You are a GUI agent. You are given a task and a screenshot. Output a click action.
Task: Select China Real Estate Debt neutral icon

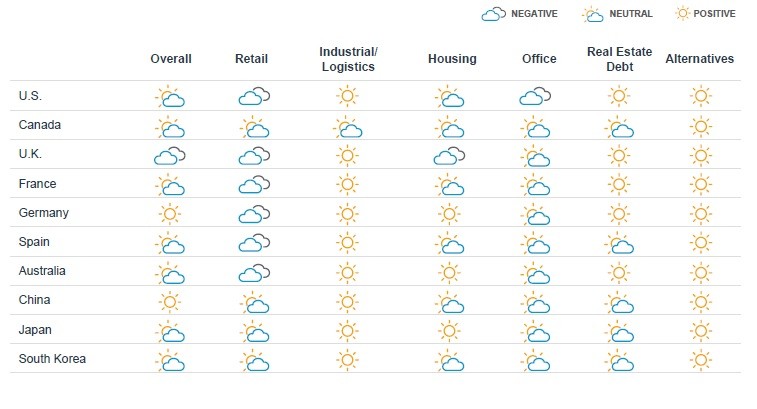[619, 303]
